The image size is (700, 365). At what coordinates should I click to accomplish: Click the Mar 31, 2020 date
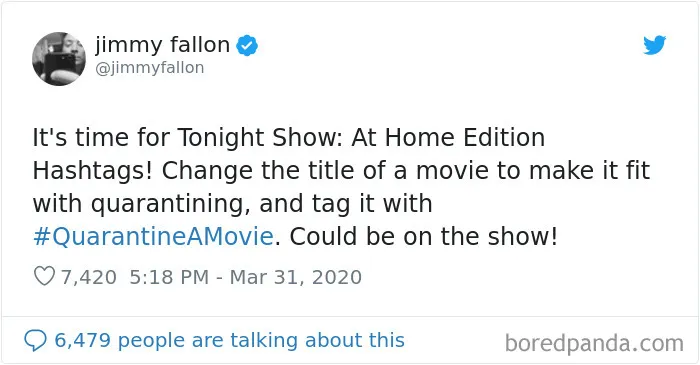[296, 277]
